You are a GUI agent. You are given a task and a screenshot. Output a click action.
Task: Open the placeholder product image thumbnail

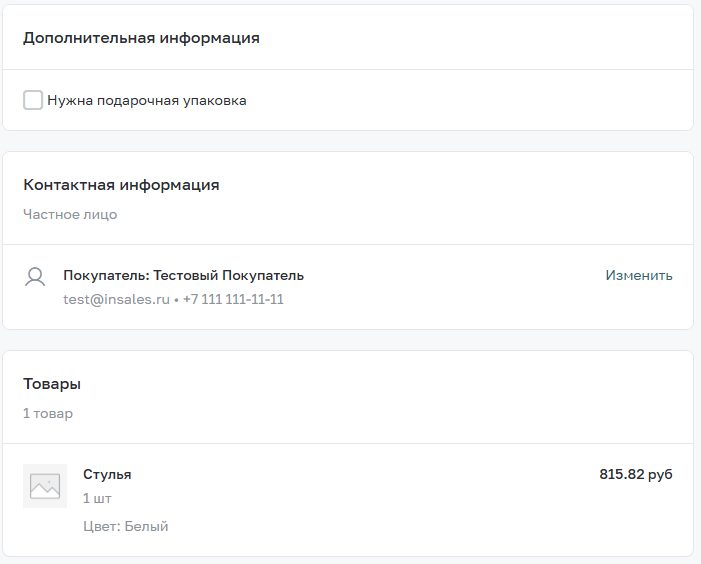(x=45, y=486)
